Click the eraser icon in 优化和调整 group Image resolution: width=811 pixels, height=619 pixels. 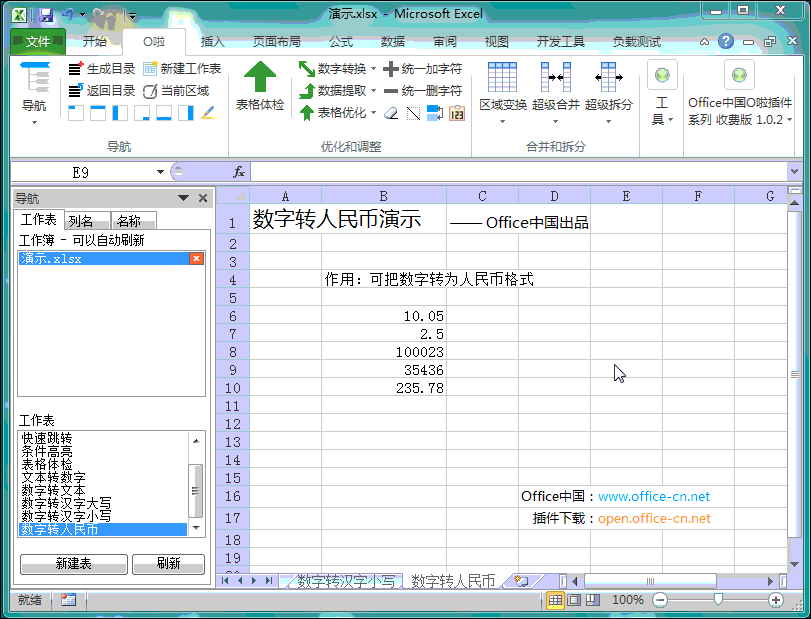392,113
